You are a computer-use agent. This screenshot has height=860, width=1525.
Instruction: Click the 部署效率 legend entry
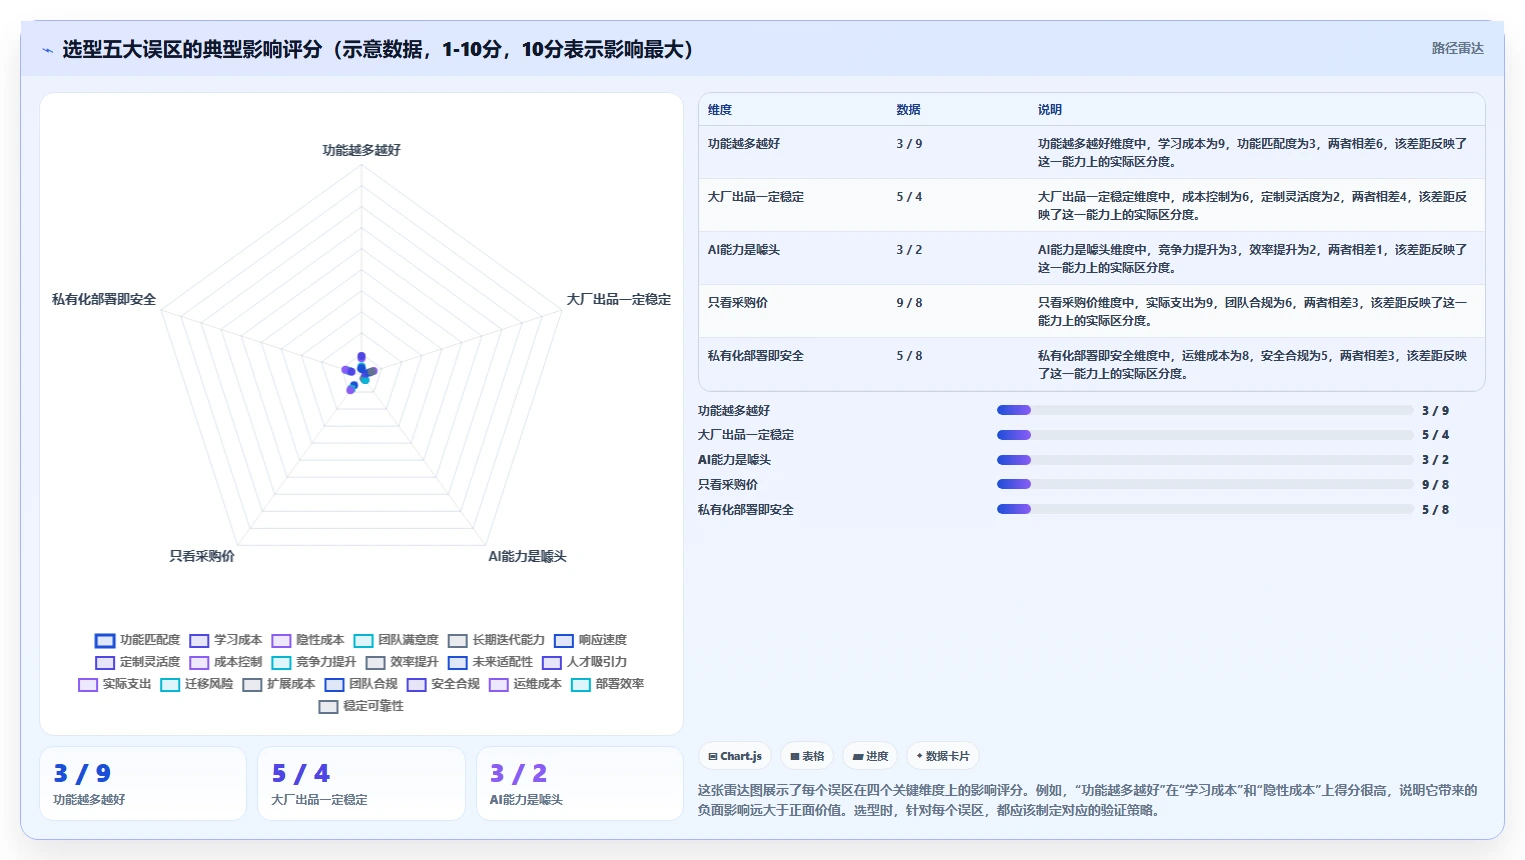click(x=607, y=684)
